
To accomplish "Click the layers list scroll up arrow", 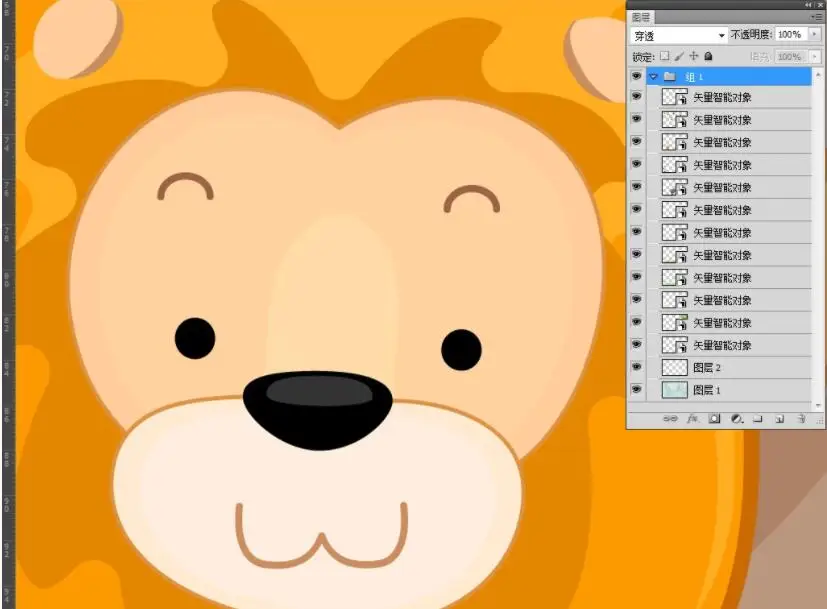I will click(818, 75).
